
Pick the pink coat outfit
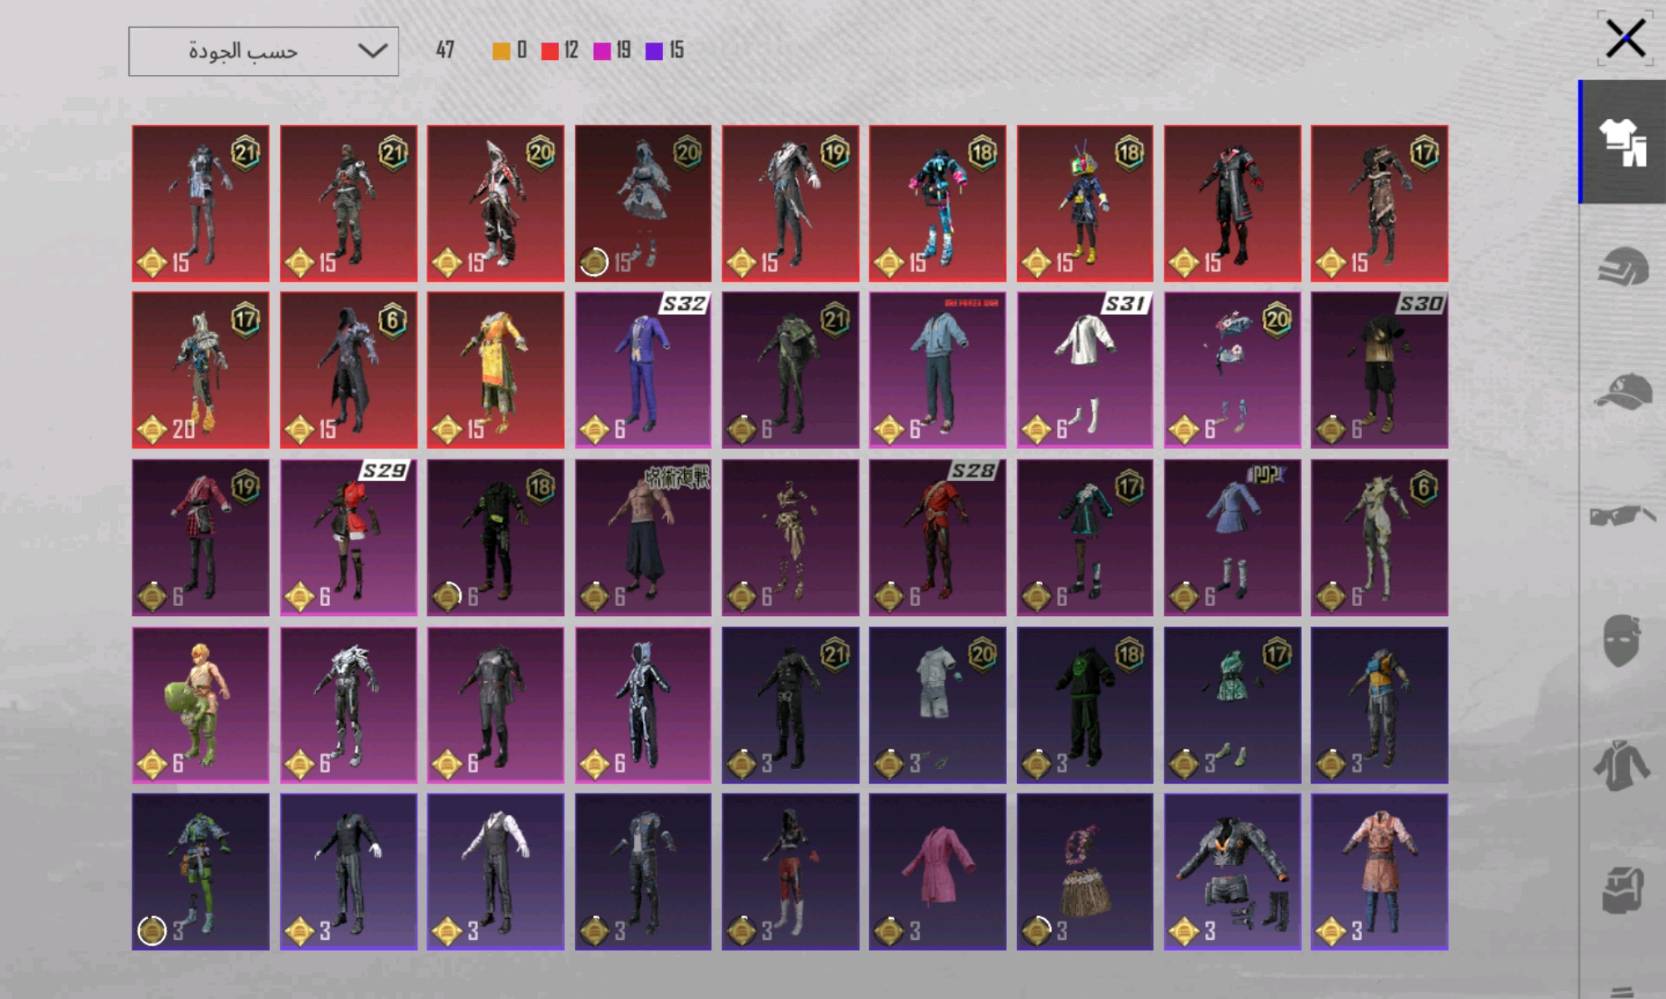click(937, 872)
